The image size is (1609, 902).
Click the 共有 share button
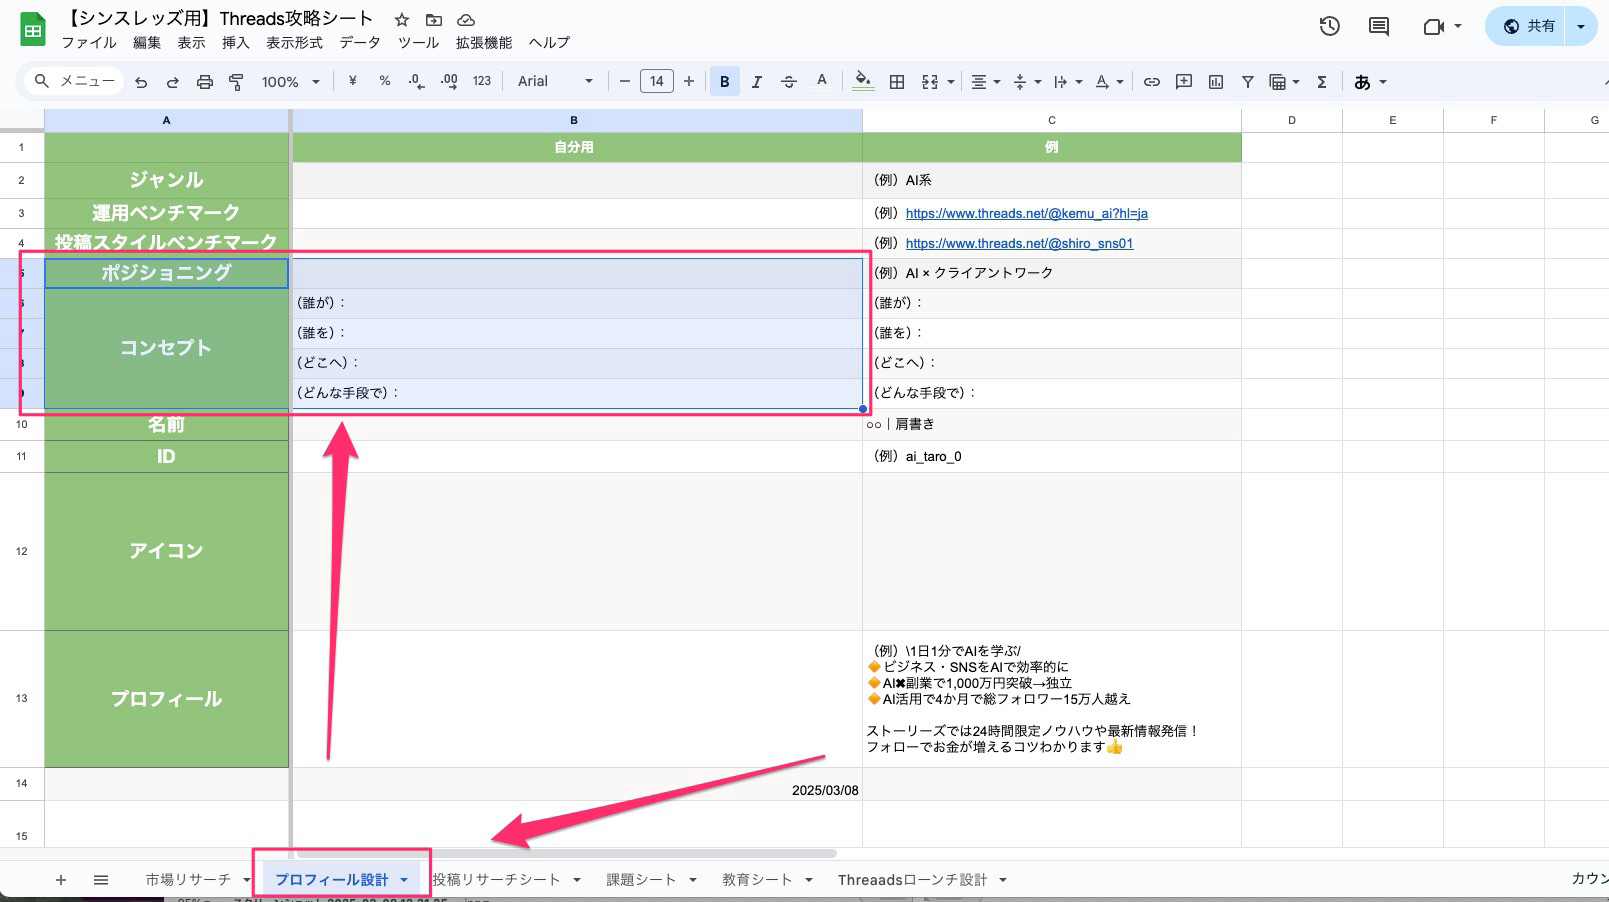tap(1530, 27)
